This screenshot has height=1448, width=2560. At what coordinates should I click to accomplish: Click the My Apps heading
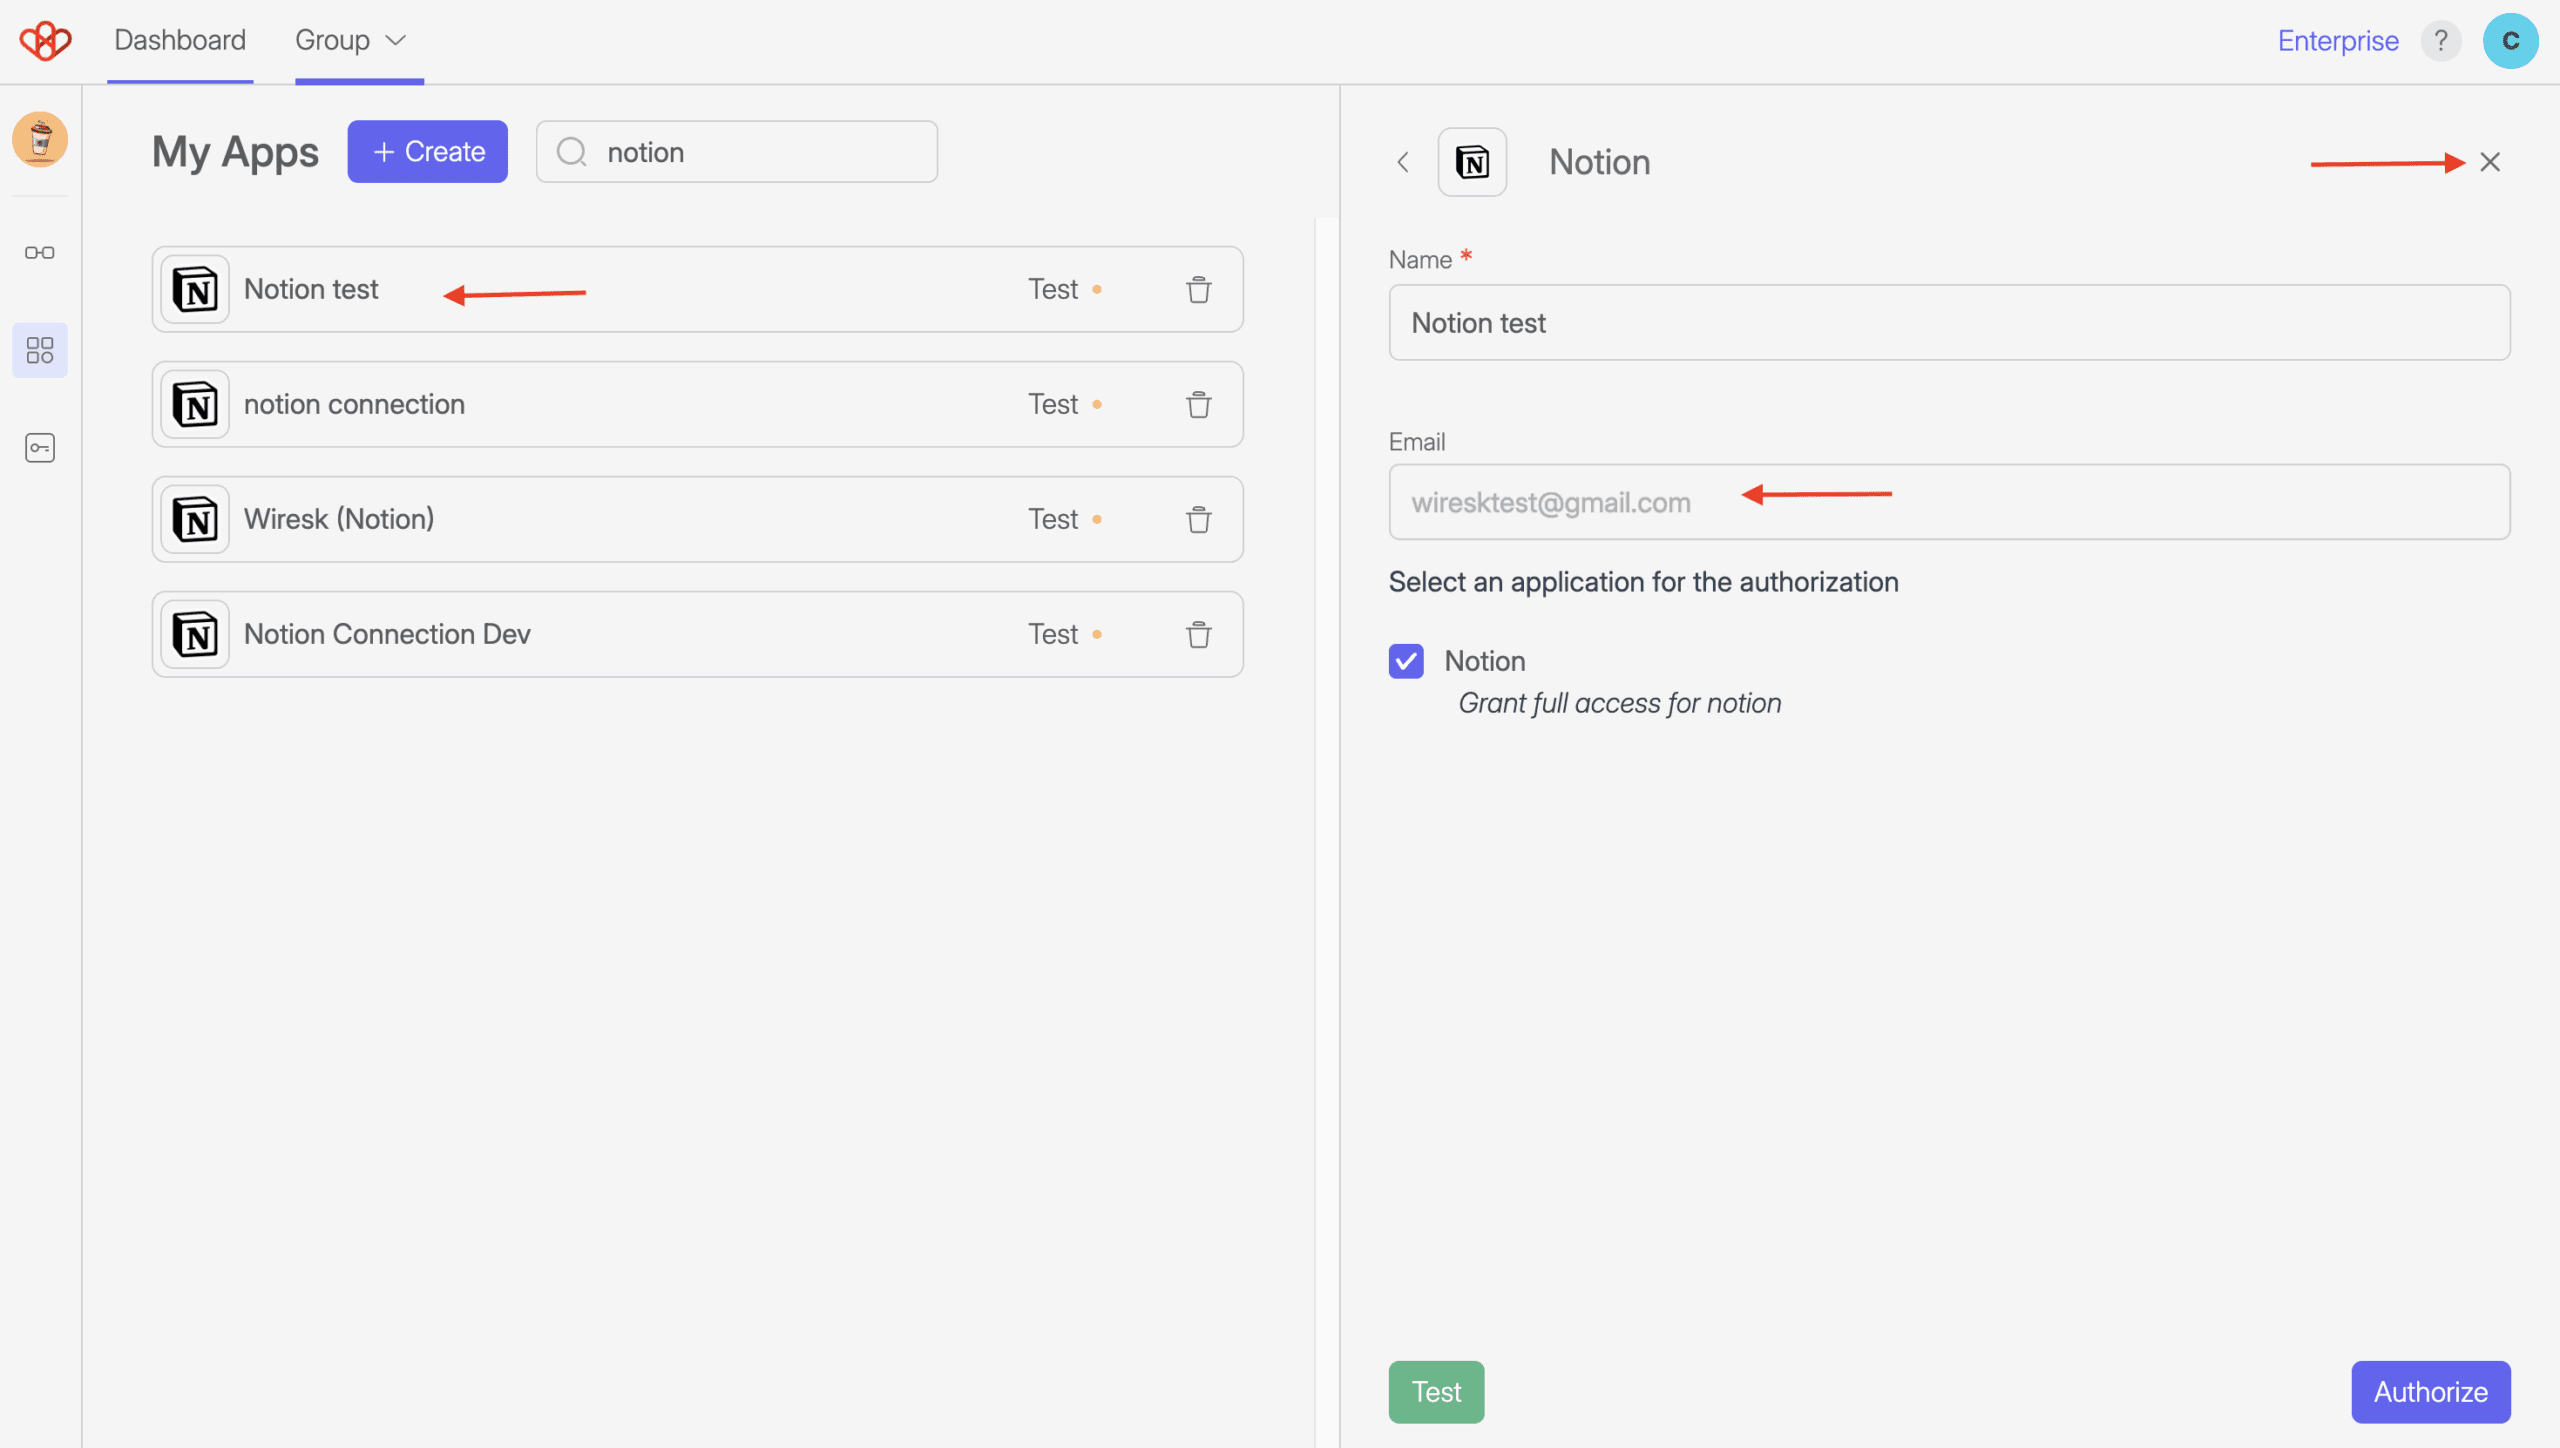235,152
